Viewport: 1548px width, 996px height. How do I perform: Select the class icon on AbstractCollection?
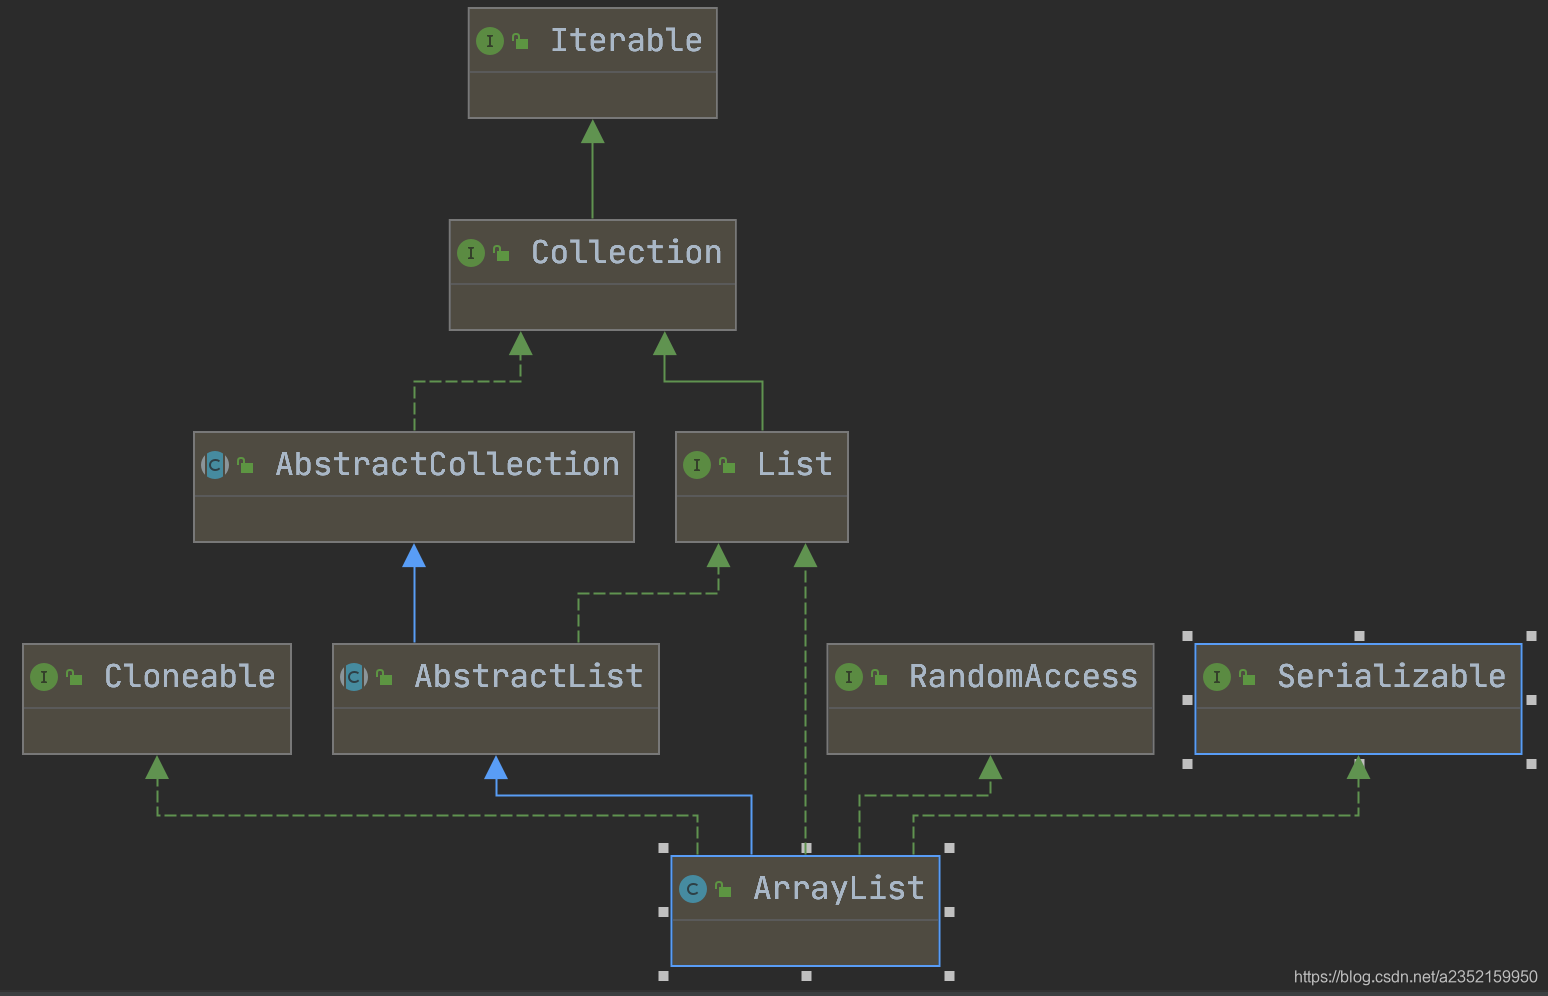[x=215, y=464]
